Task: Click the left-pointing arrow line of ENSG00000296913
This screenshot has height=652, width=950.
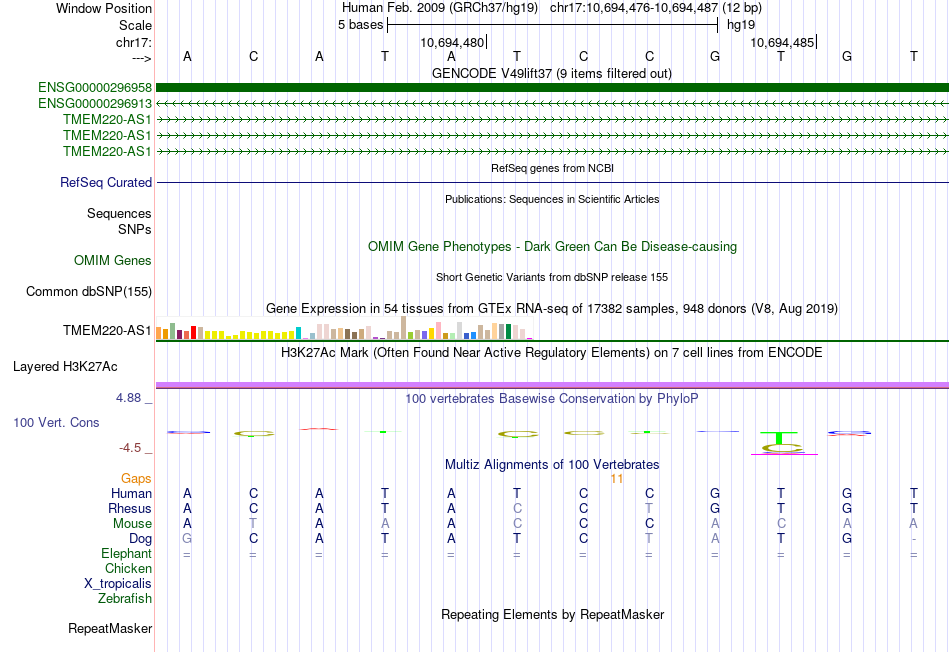Action: (552, 104)
